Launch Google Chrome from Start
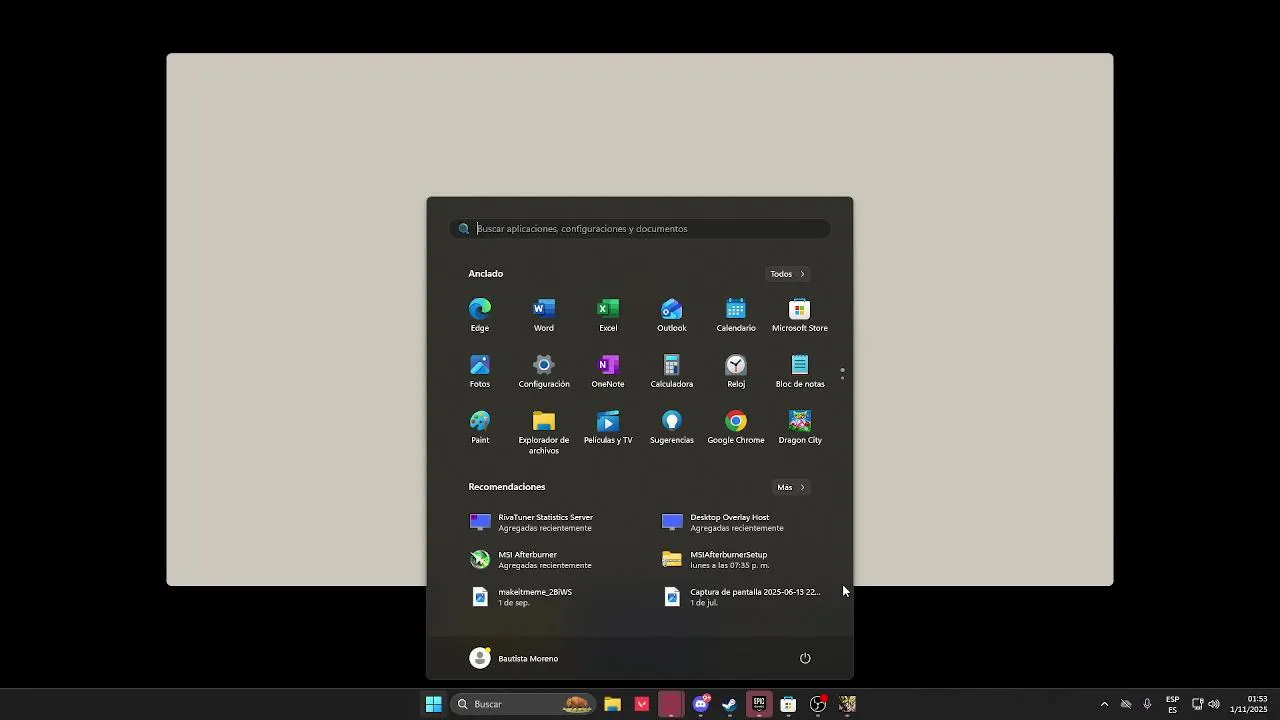Screen dimensions: 1280x720 point(736,426)
